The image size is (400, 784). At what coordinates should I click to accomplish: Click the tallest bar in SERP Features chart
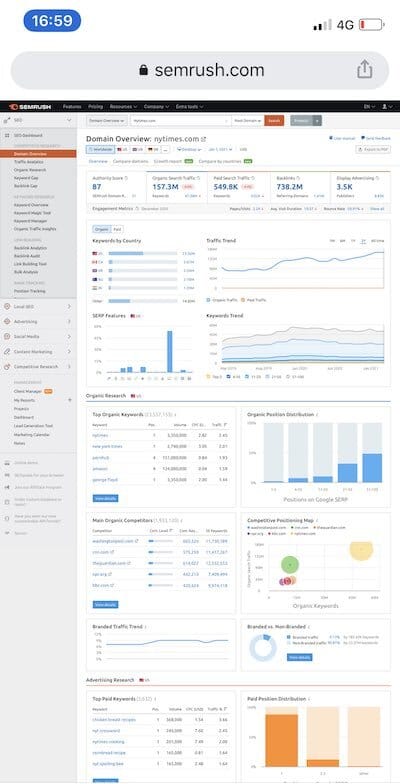point(170,352)
